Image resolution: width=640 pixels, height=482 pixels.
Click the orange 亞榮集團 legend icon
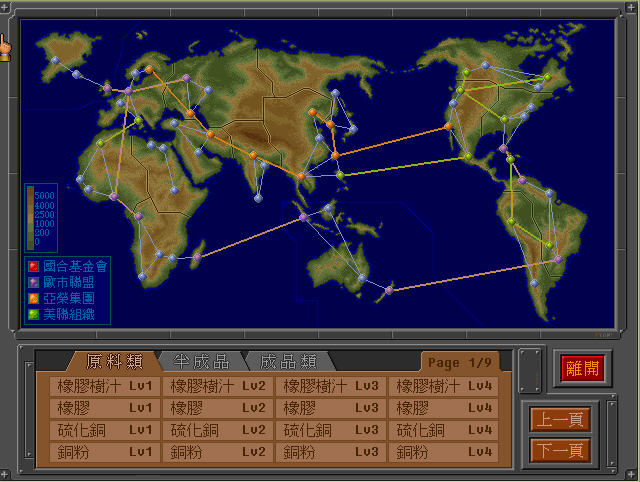pos(33,298)
